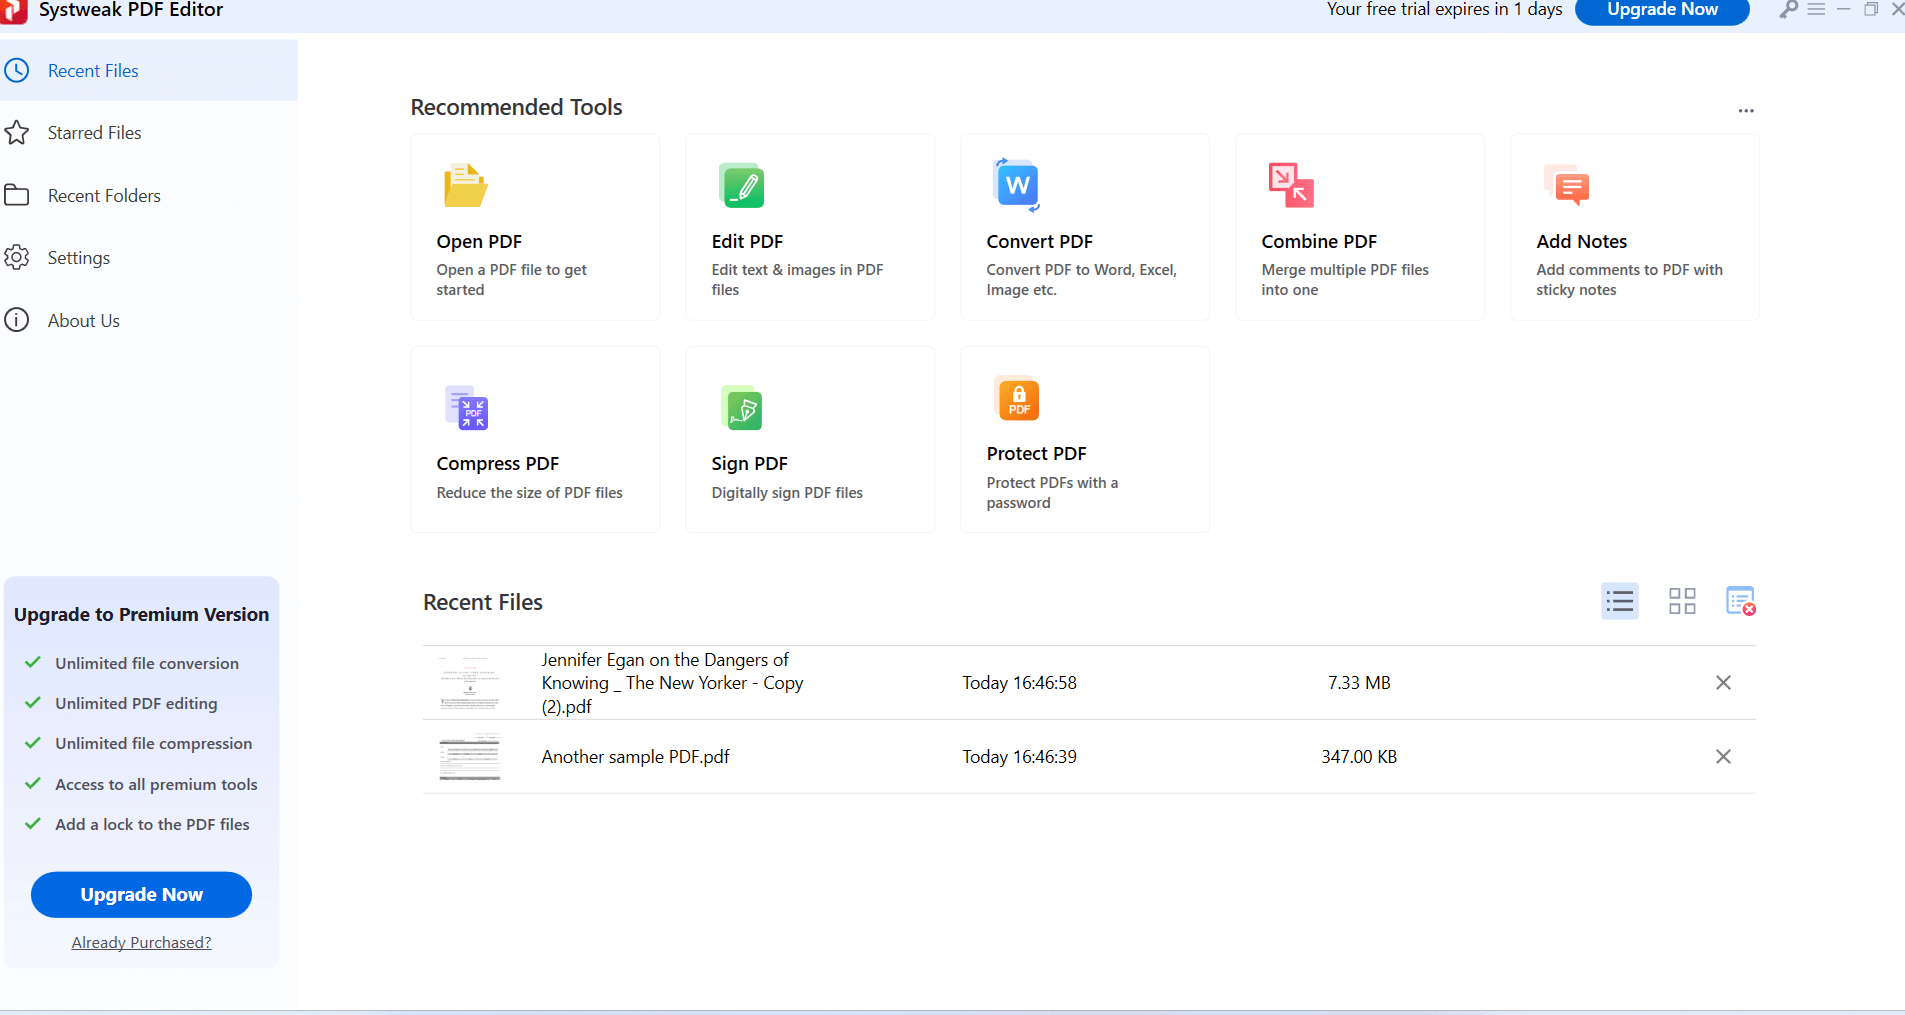Click Add a lock to the PDF files text
Viewport: 1905px width, 1015px height.
(x=152, y=825)
